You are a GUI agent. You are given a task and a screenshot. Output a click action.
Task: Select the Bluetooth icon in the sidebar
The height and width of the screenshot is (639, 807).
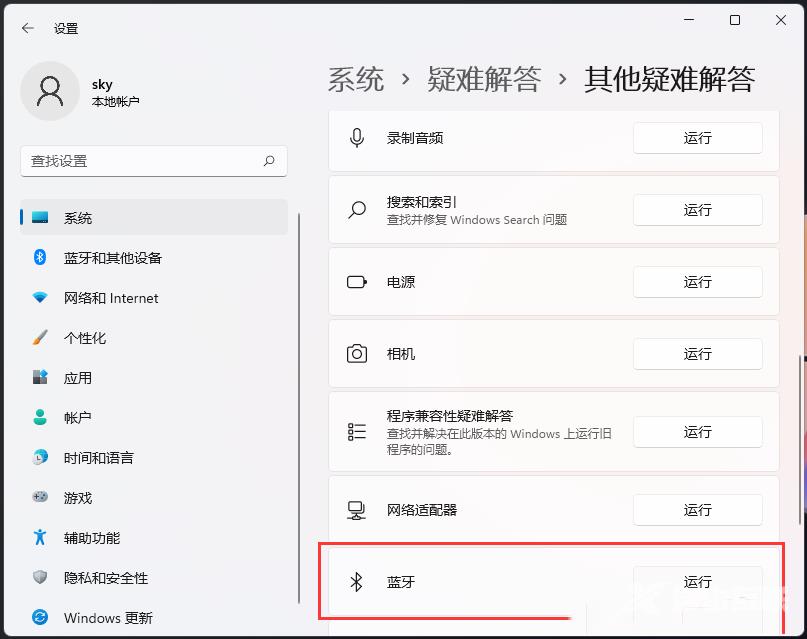(x=40, y=258)
